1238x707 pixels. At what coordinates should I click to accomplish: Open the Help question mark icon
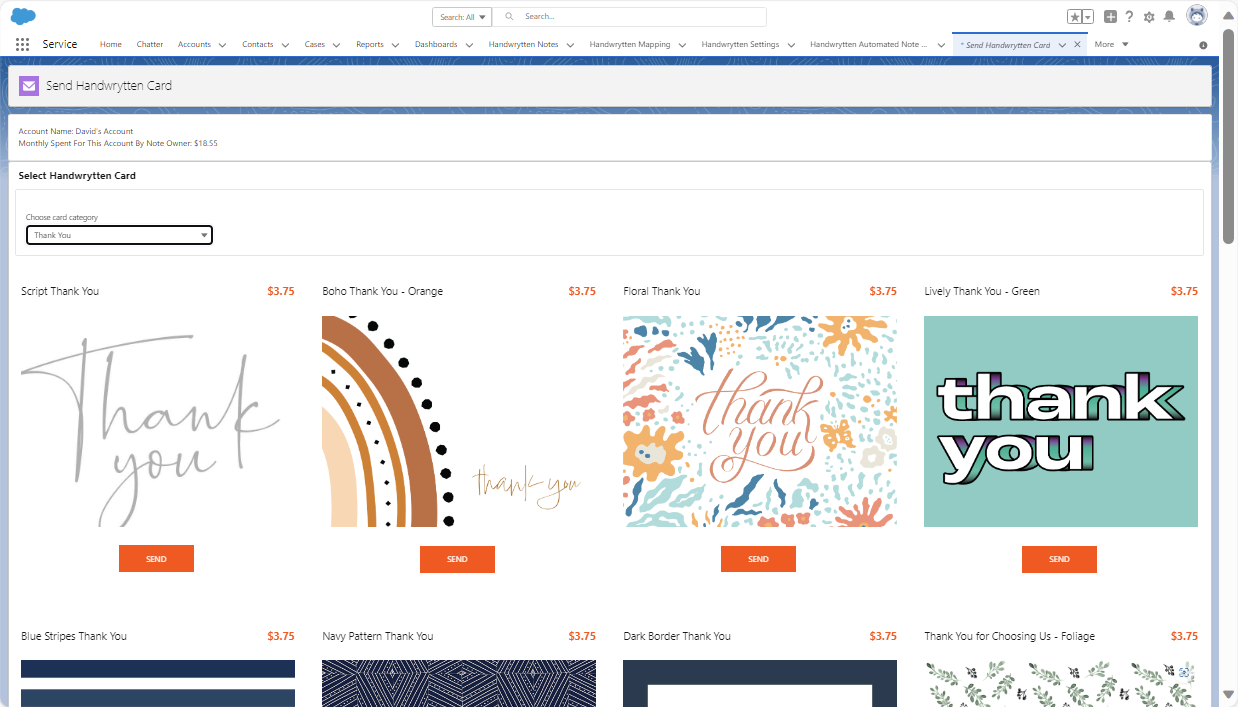click(x=1129, y=17)
